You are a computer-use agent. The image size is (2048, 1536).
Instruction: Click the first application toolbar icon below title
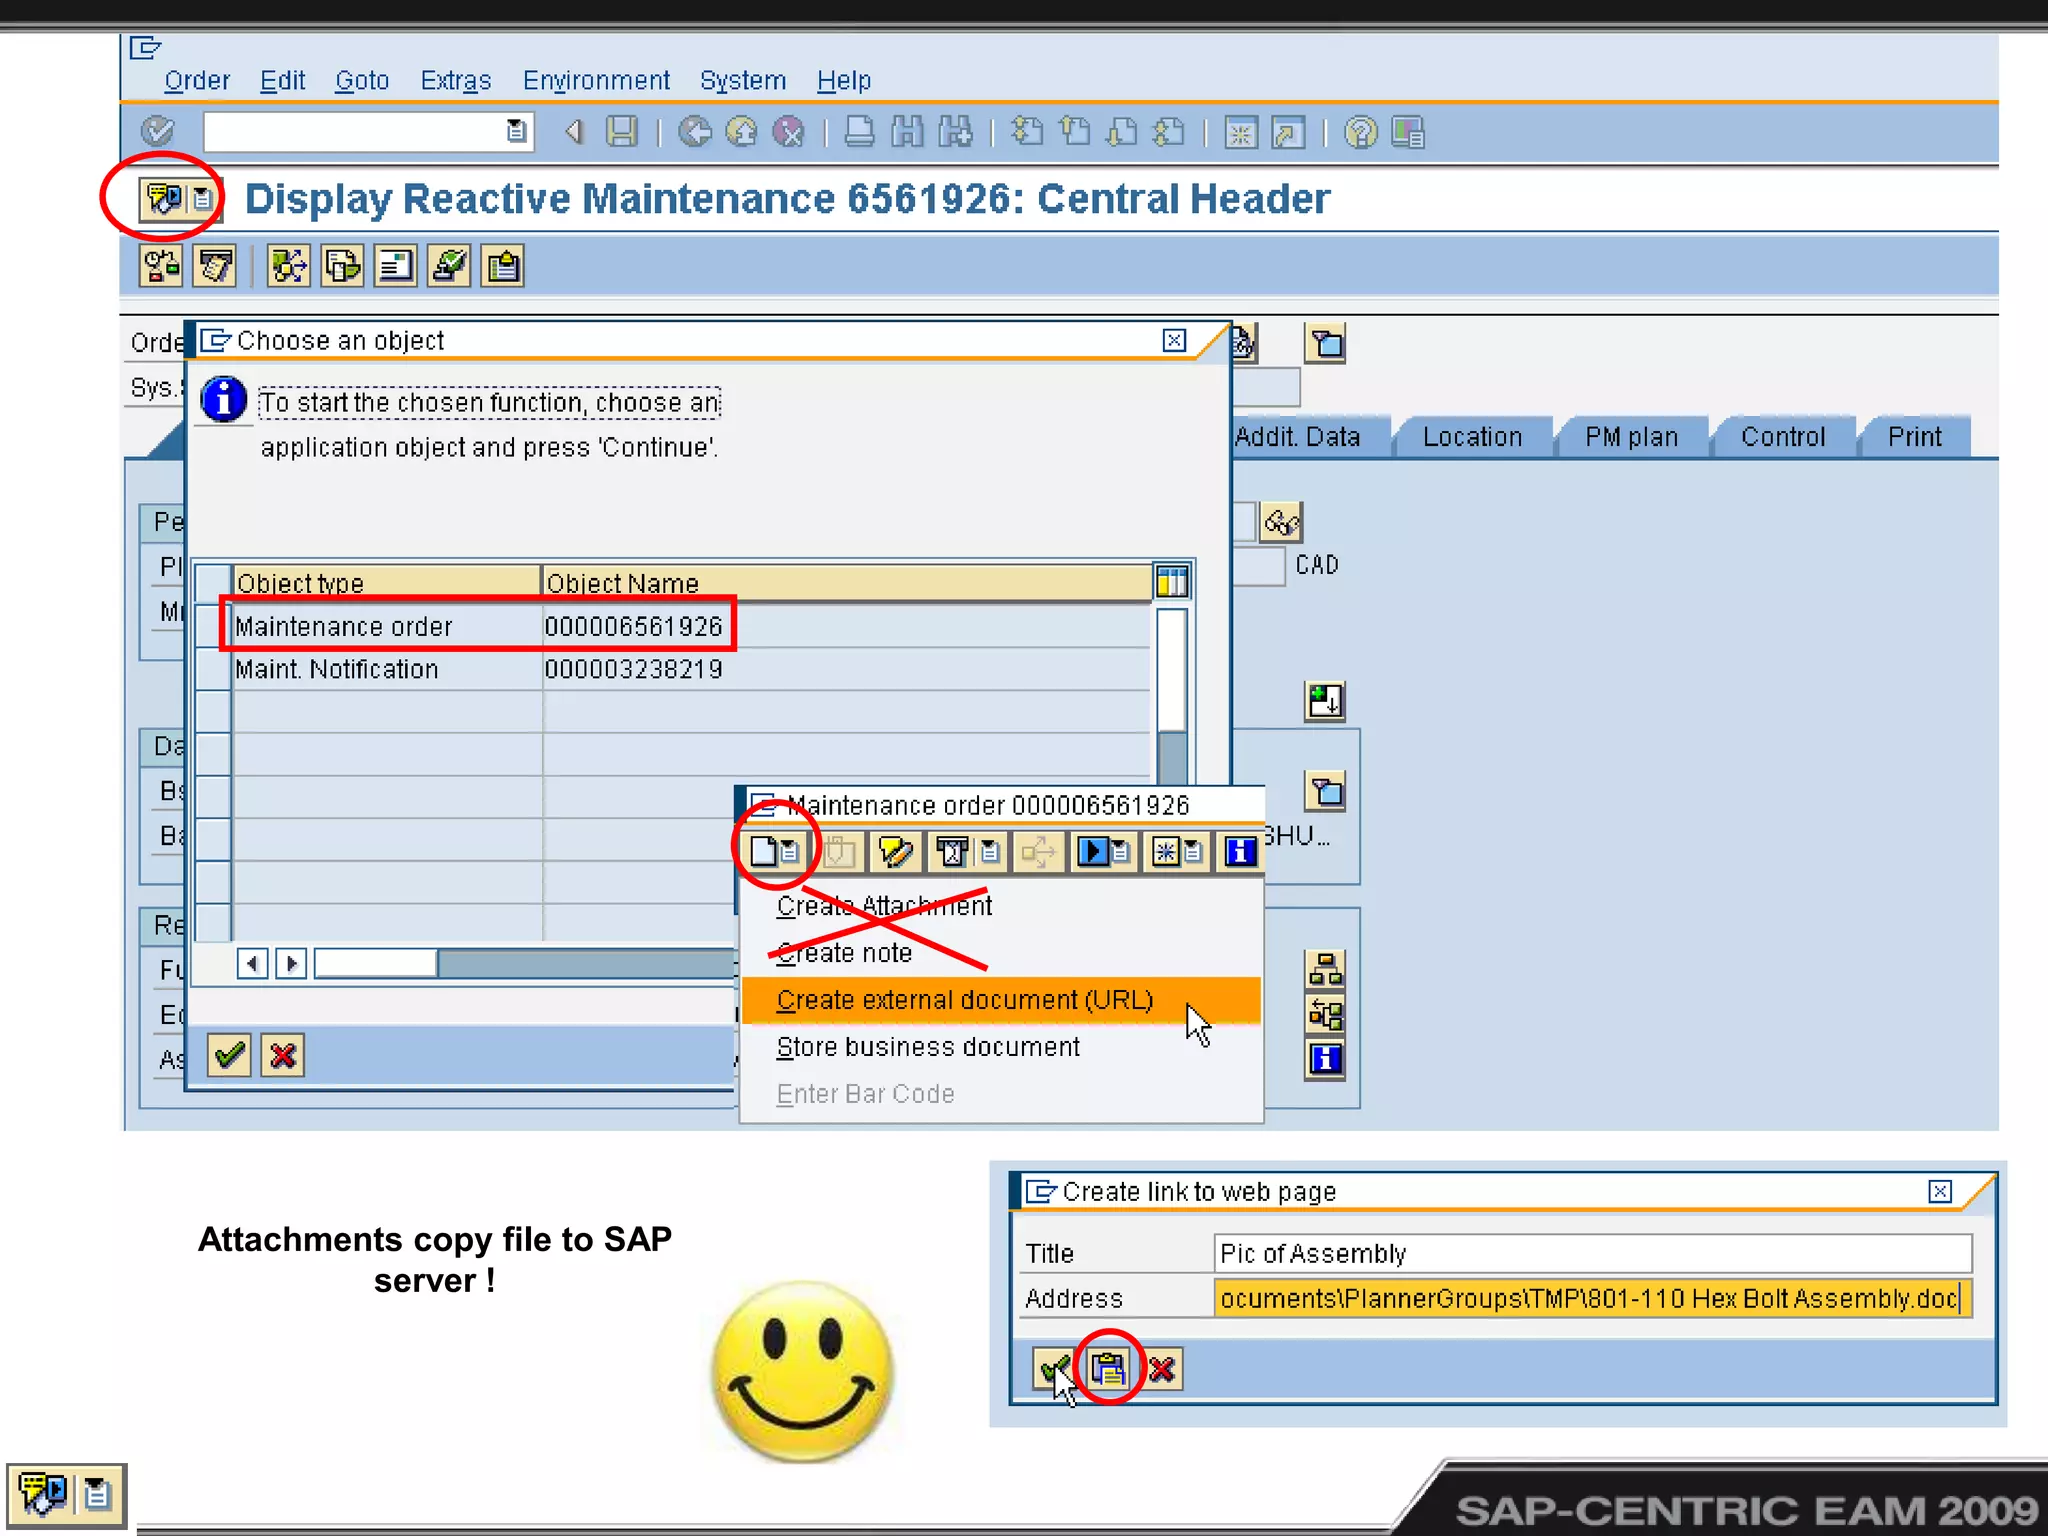coord(161,266)
